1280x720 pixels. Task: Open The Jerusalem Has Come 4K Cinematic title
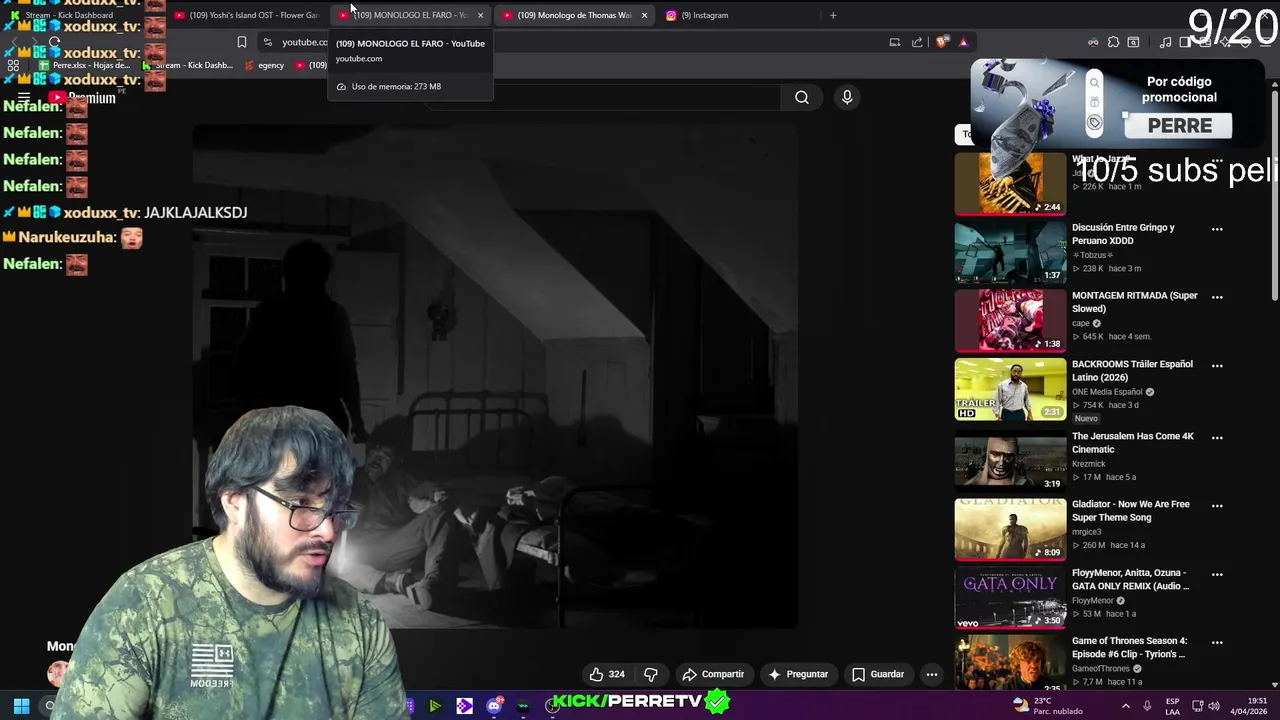(x=1133, y=443)
